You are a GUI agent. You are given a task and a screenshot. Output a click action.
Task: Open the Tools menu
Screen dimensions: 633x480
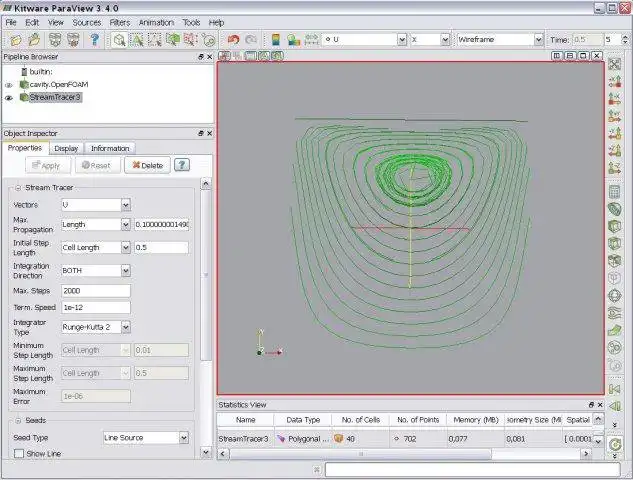click(x=191, y=23)
